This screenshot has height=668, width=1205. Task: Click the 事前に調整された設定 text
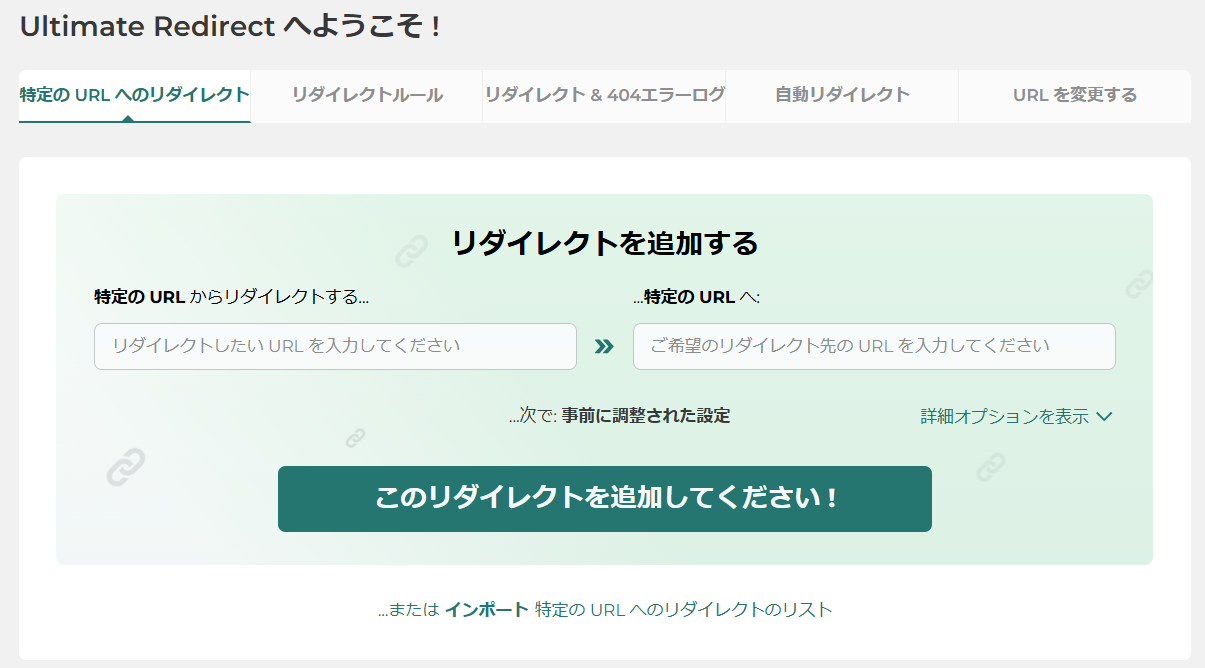646,416
